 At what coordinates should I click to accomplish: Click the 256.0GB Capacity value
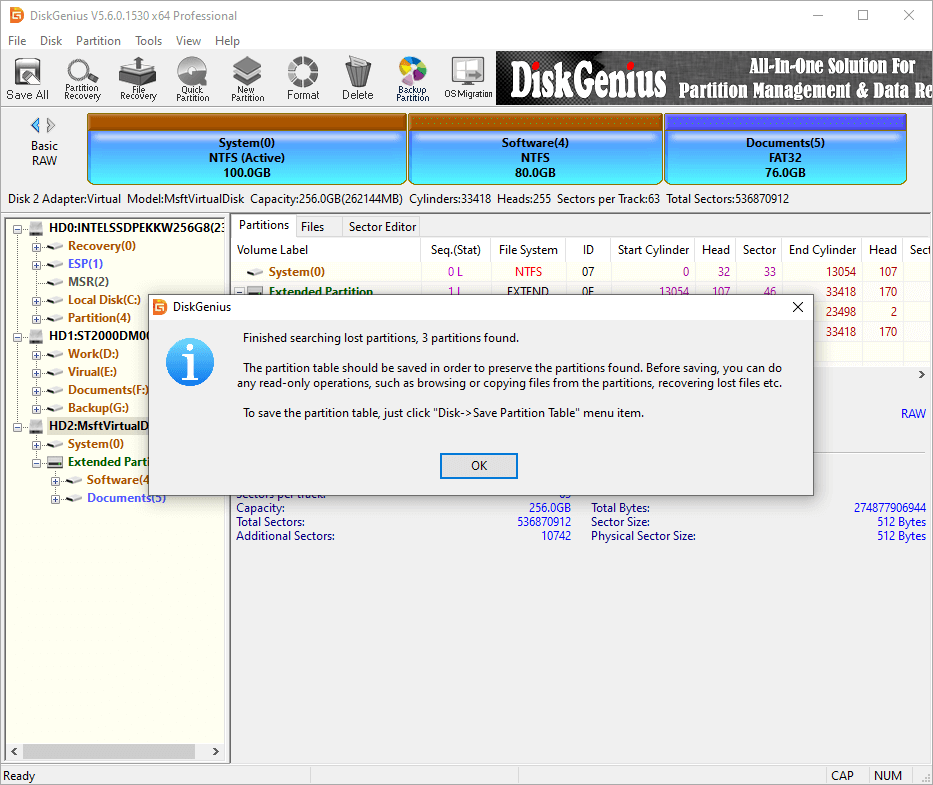click(x=549, y=508)
